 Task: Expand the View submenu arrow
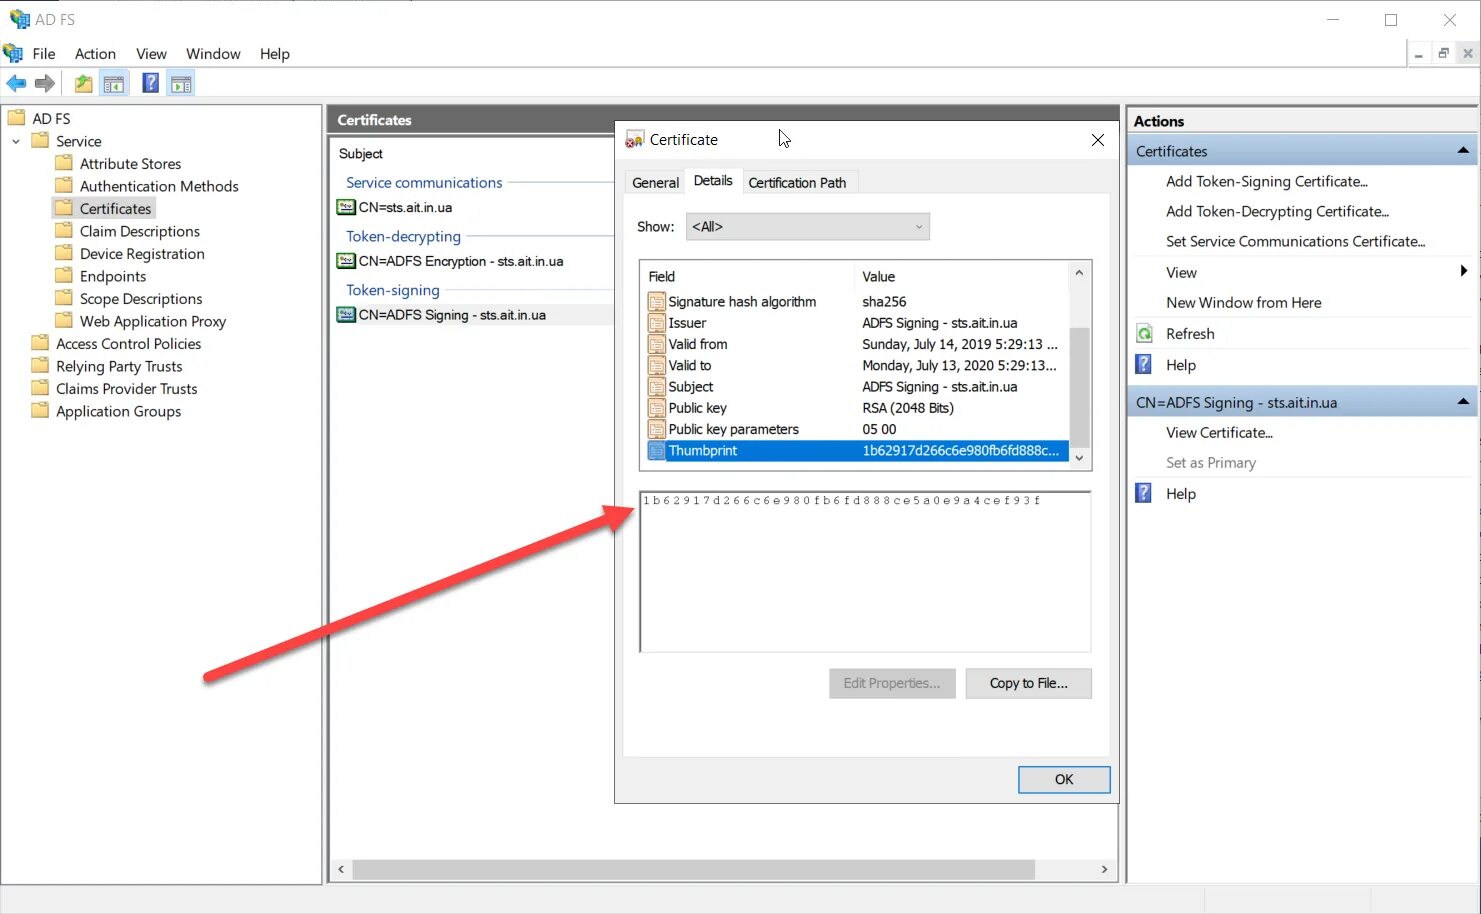click(x=1463, y=271)
